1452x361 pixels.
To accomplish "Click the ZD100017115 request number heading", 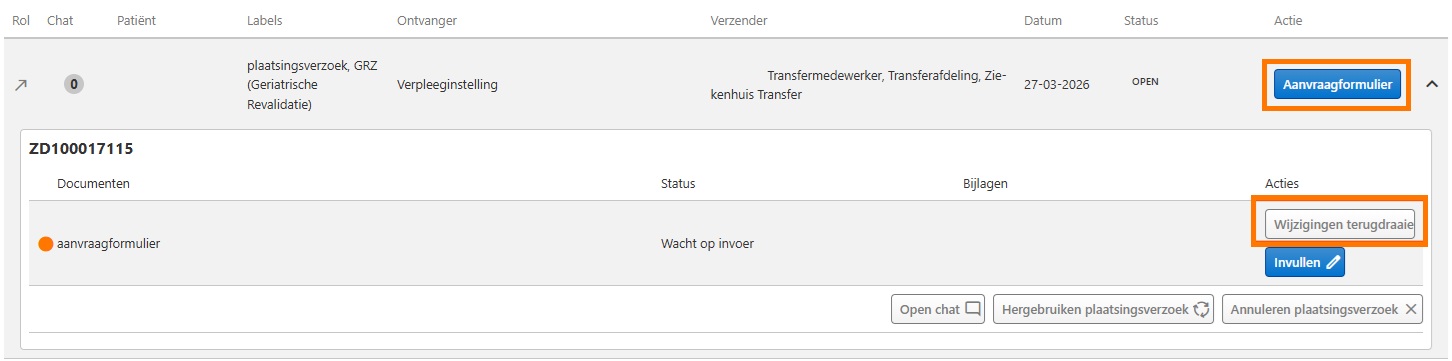I will coord(82,148).
